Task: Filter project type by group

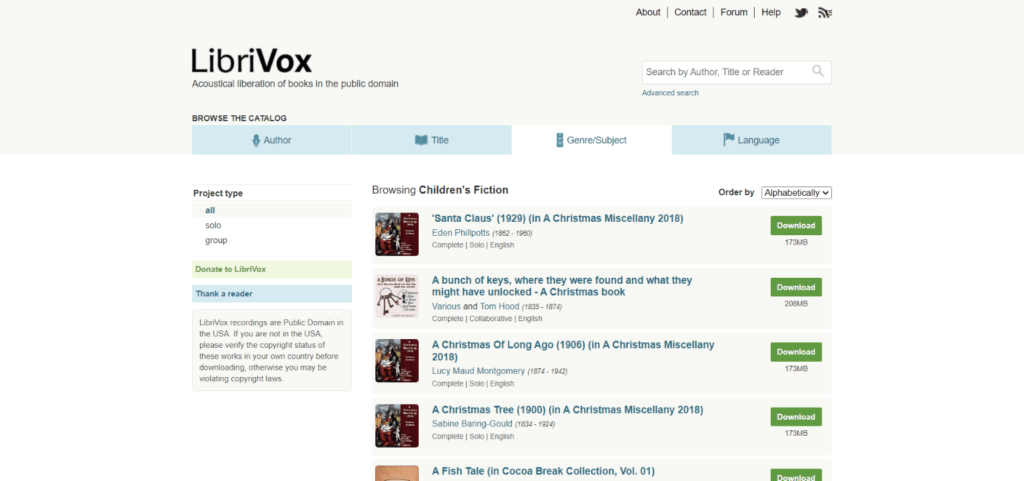Action: pos(216,240)
